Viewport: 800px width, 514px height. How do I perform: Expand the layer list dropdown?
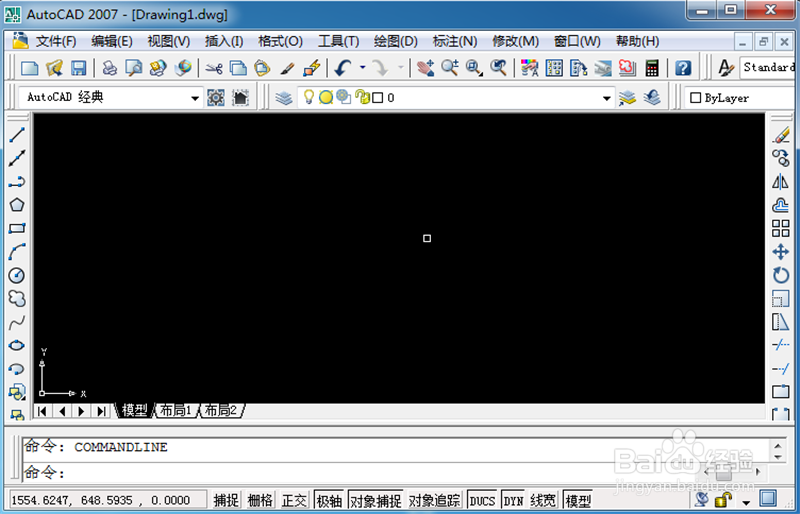click(x=607, y=97)
